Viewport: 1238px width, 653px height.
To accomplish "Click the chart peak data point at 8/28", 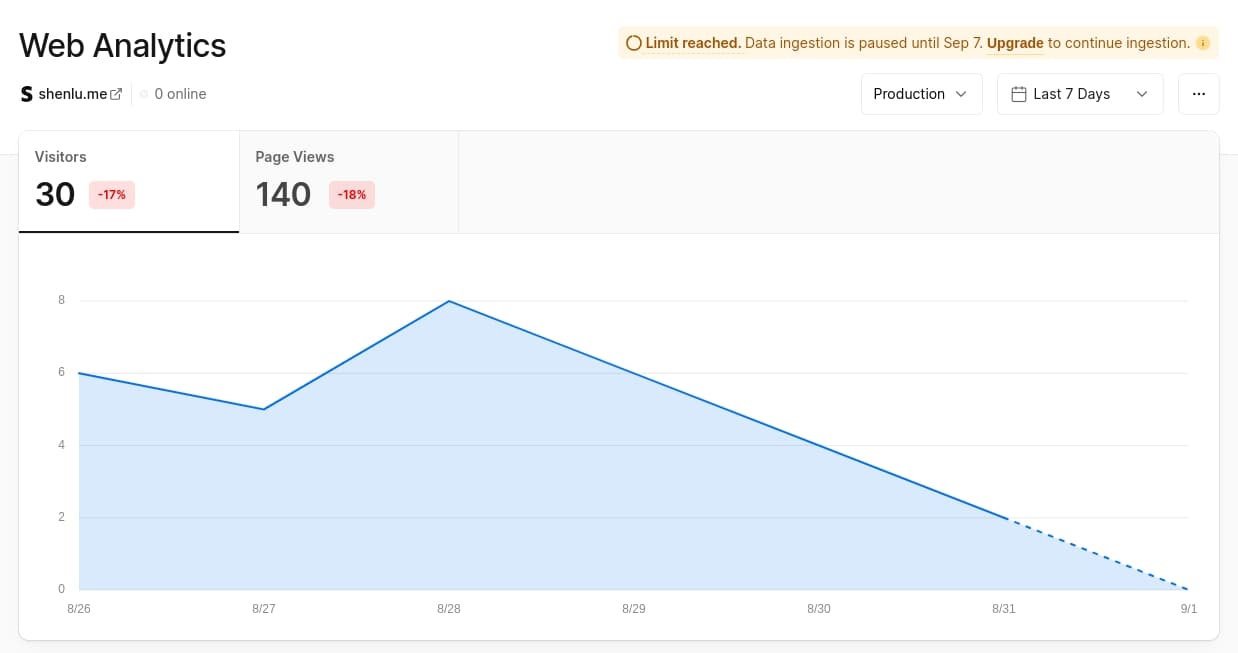I will (x=449, y=301).
